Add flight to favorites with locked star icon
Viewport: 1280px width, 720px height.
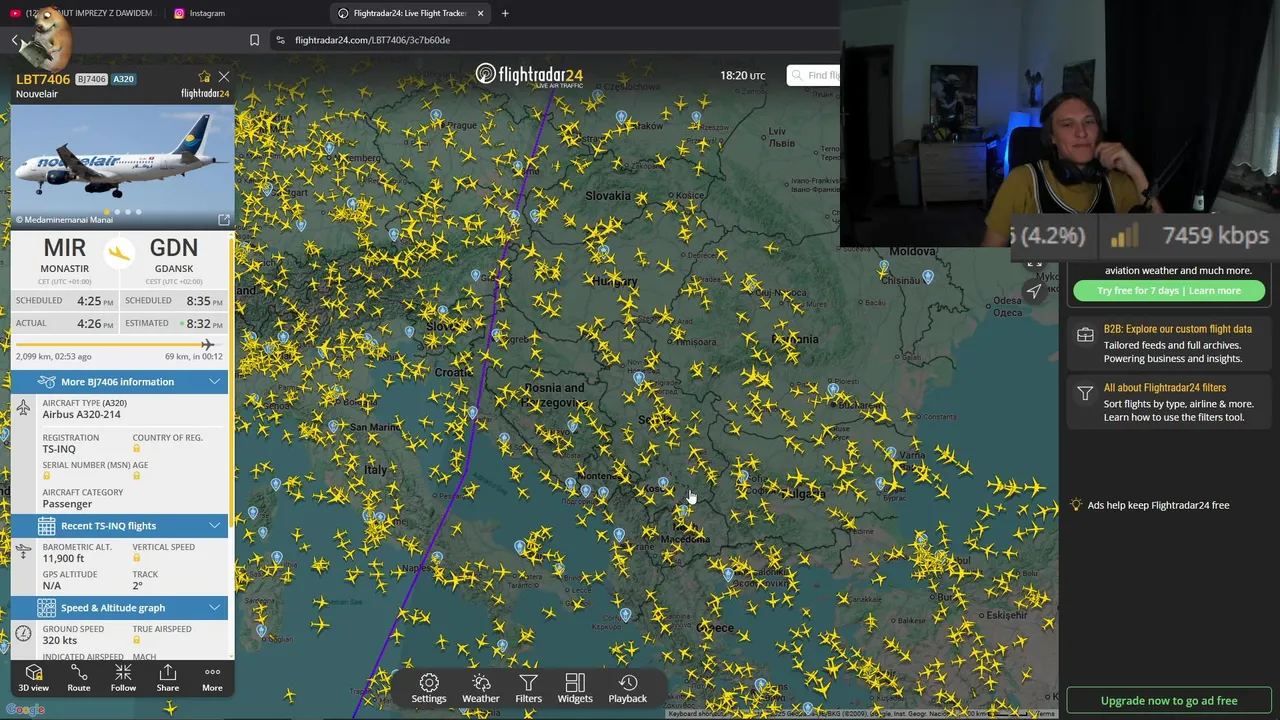(205, 77)
